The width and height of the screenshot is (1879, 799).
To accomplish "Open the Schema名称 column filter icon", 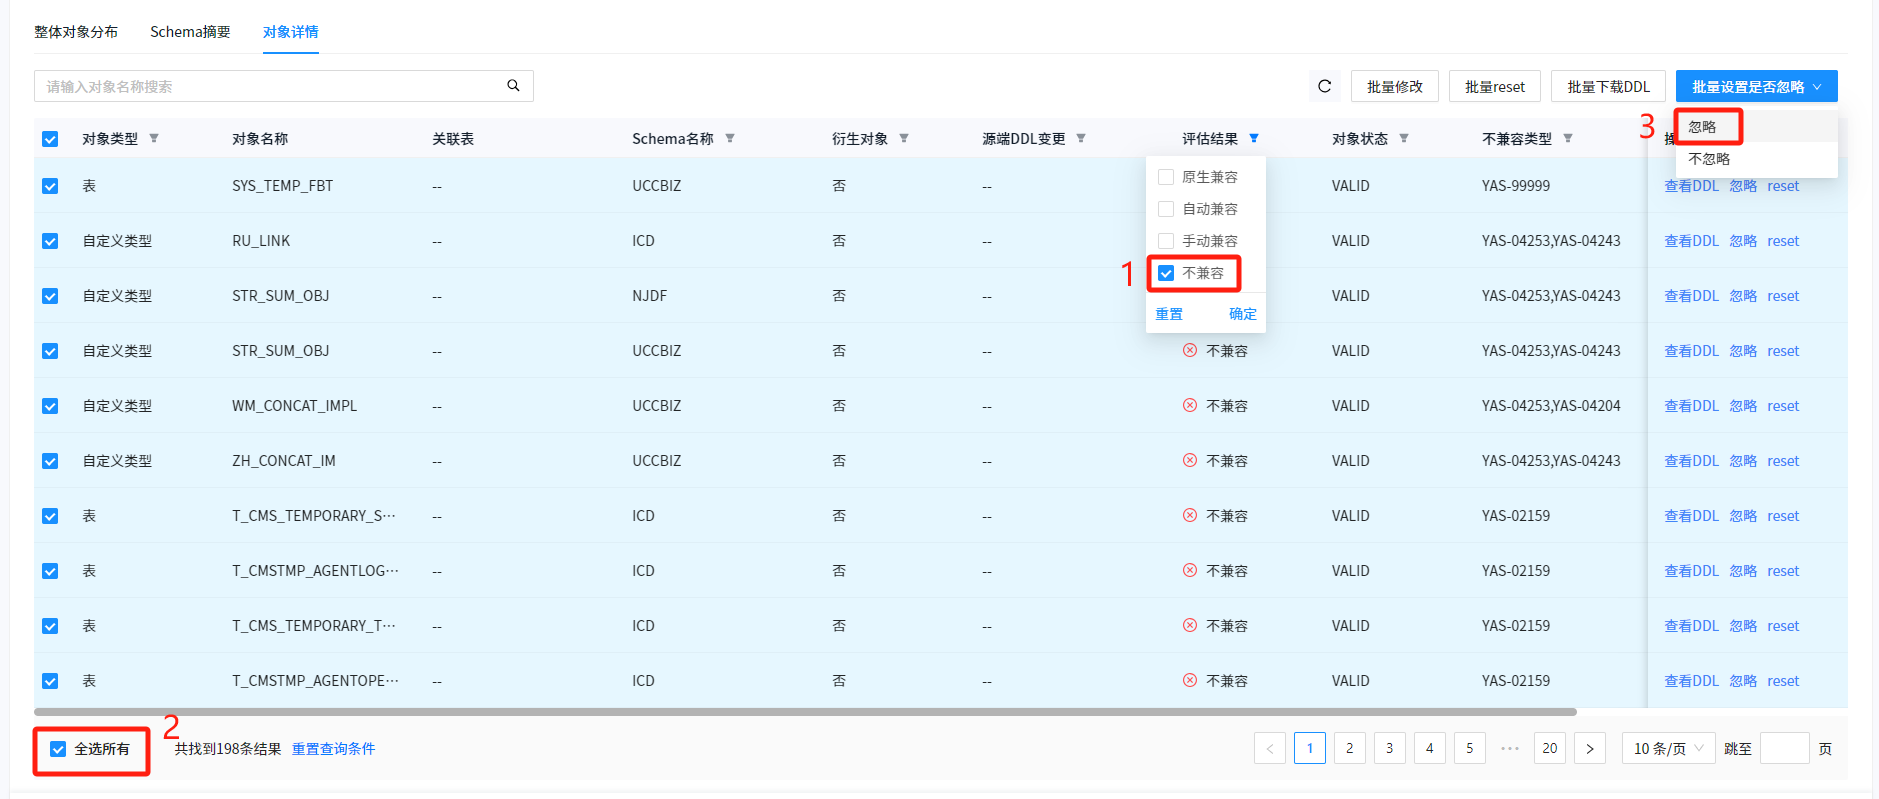I will click(x=730, y=138).
